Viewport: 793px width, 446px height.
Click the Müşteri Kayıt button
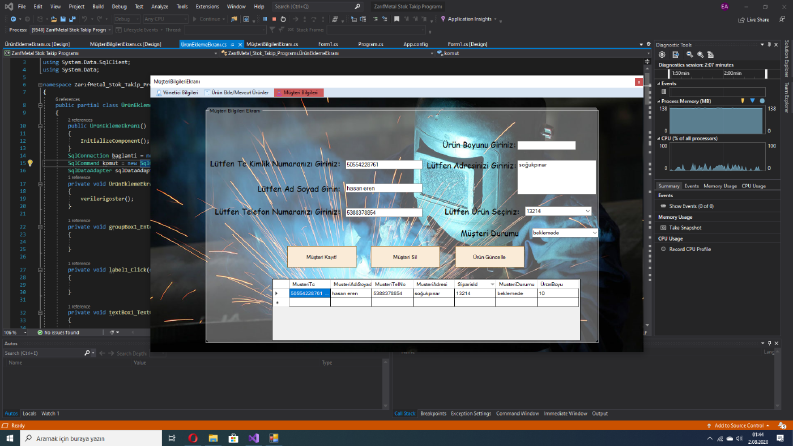[322, 257]
